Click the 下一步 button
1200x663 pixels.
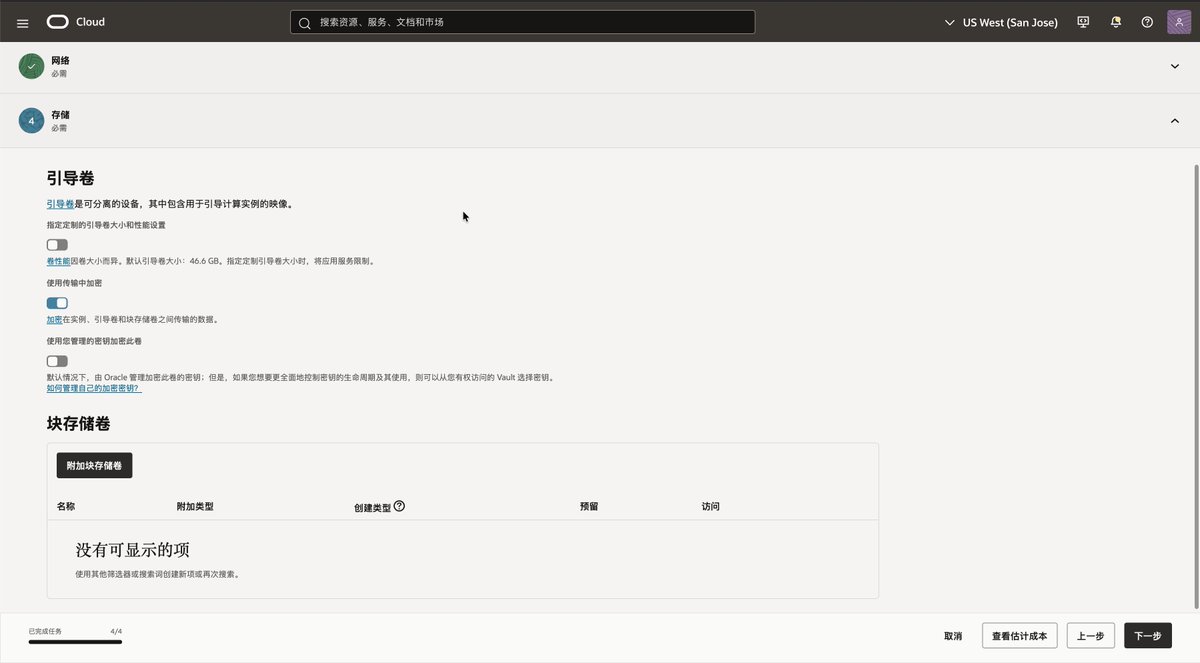point(1148,636)
